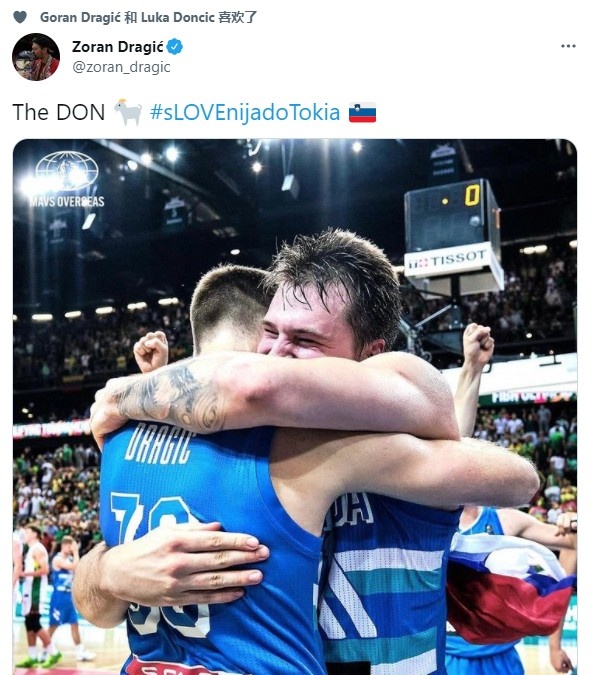Click the Mavs Overseas text under globe

tap(67, 201)
